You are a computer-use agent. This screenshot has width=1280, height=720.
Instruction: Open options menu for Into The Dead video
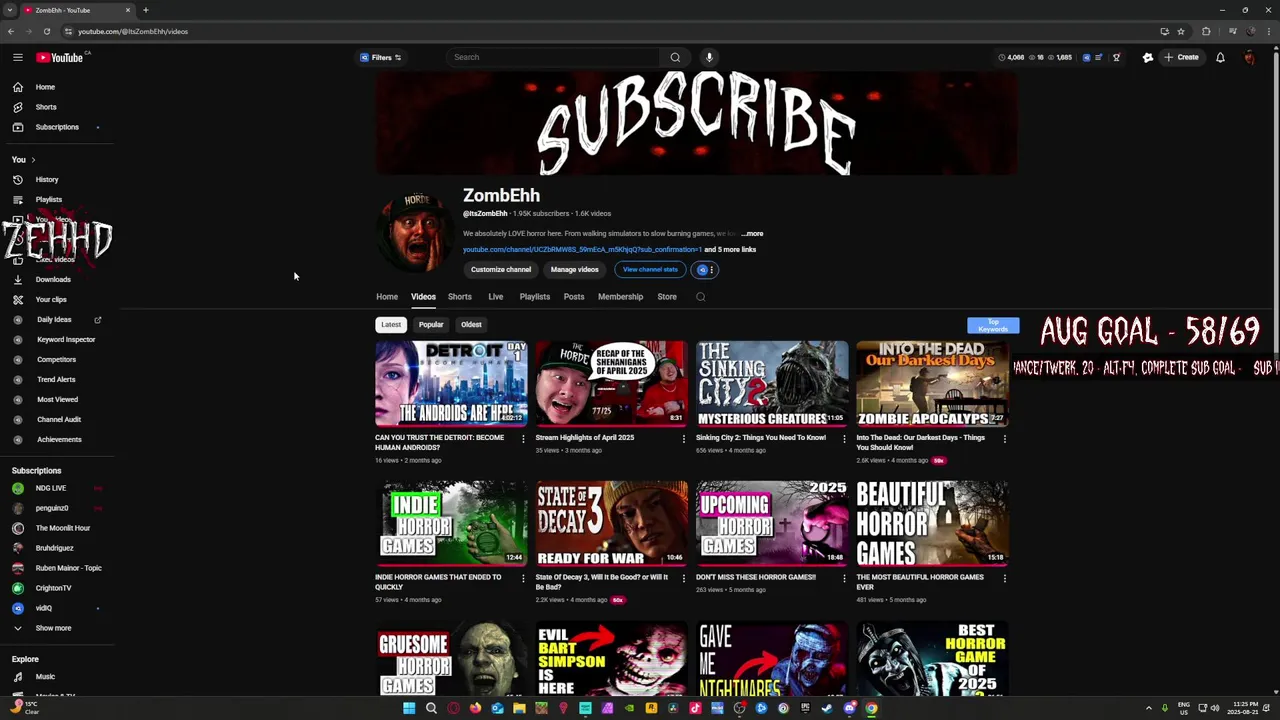[1004, 438]
